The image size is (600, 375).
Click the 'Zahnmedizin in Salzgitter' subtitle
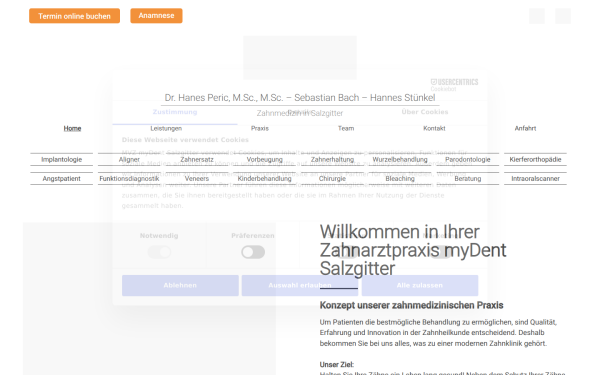pos(300,113)
